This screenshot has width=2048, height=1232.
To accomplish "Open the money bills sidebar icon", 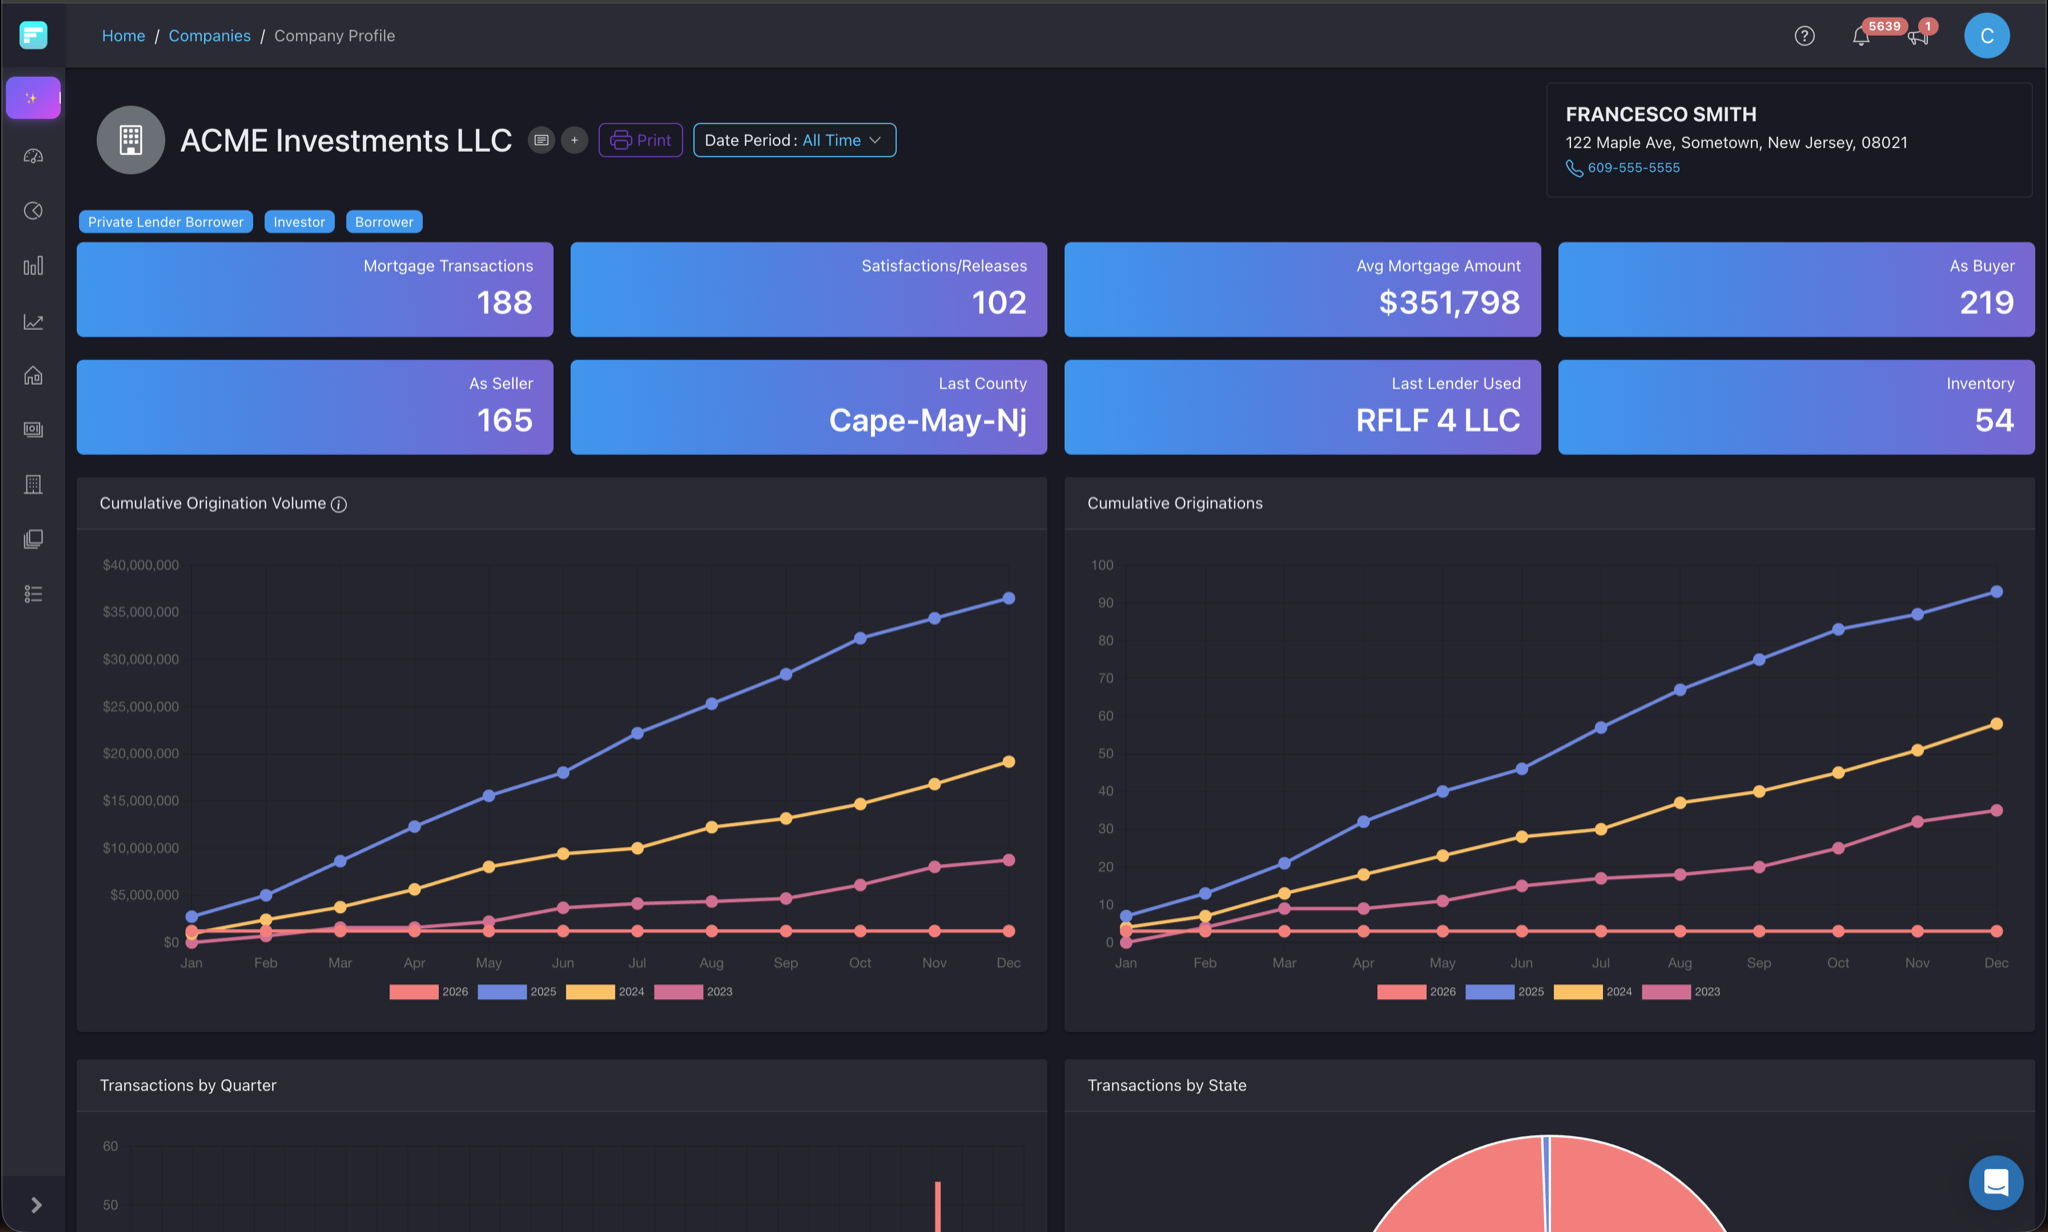I will point(33,429).
